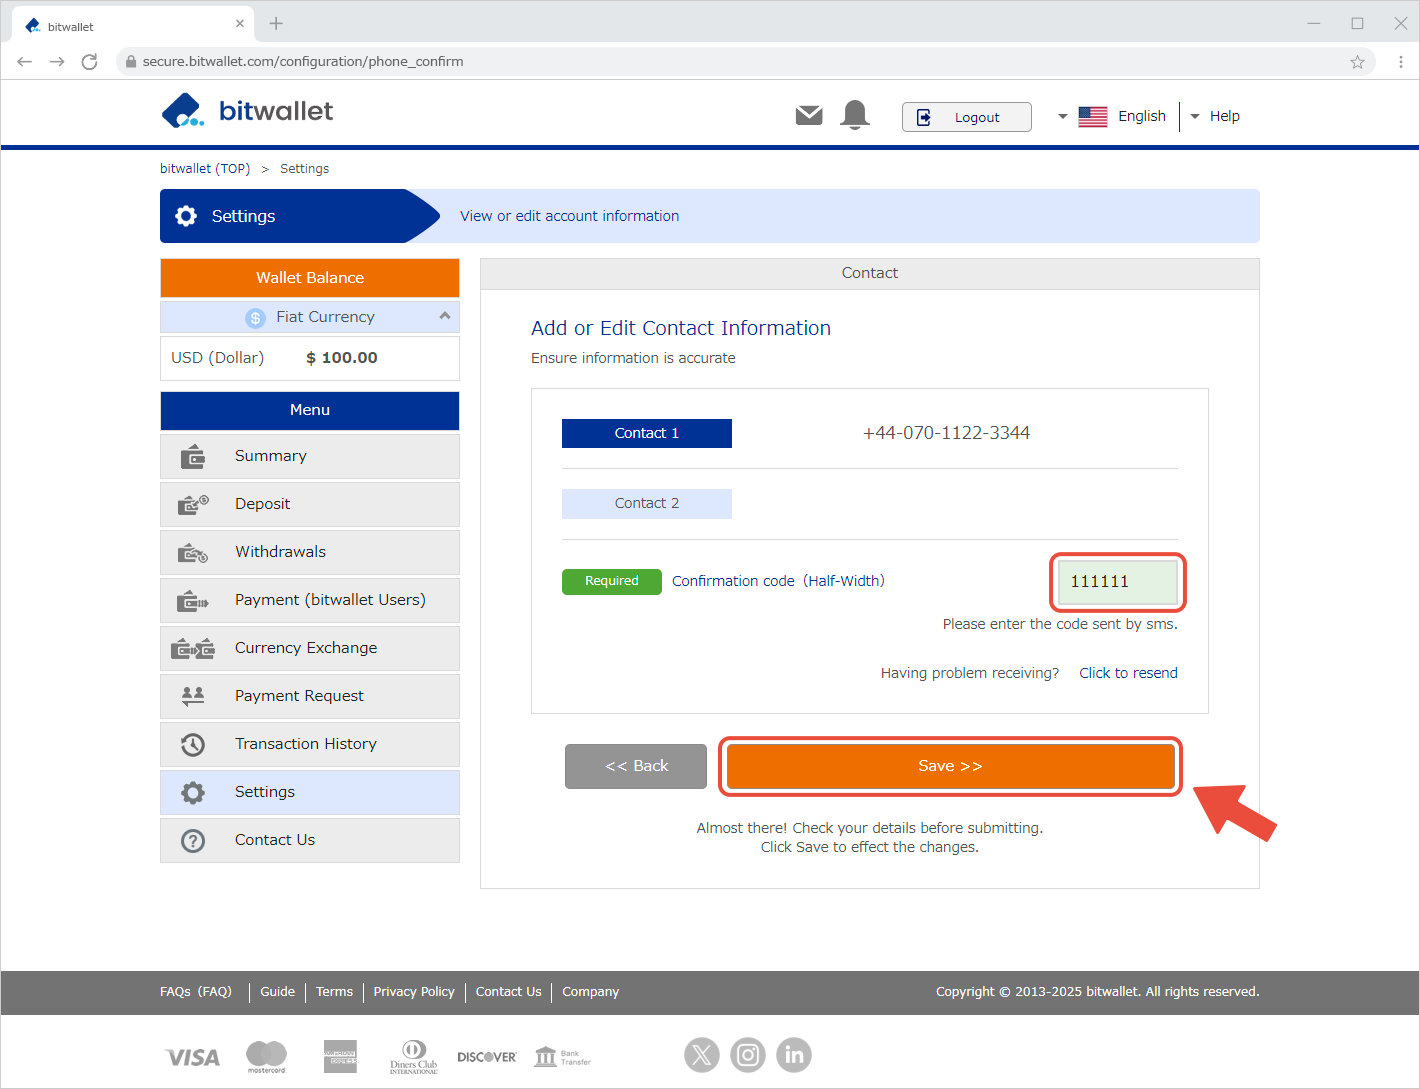Open the Instagram social icon
This screenshot has width=1420, height=1089.
coord(748,1054)
